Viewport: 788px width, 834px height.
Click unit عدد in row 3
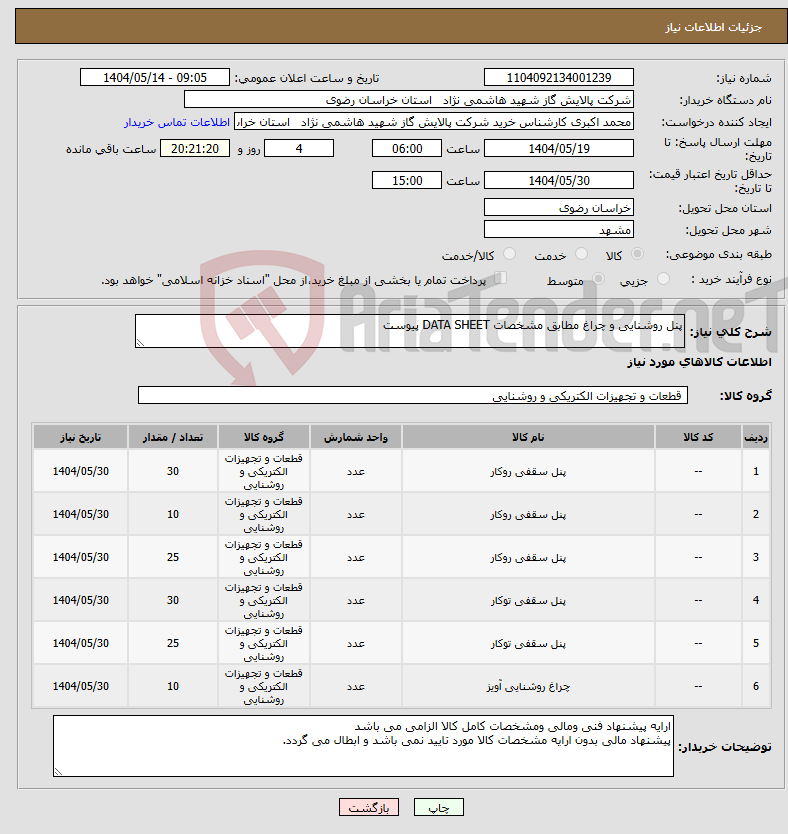point(356,558)
